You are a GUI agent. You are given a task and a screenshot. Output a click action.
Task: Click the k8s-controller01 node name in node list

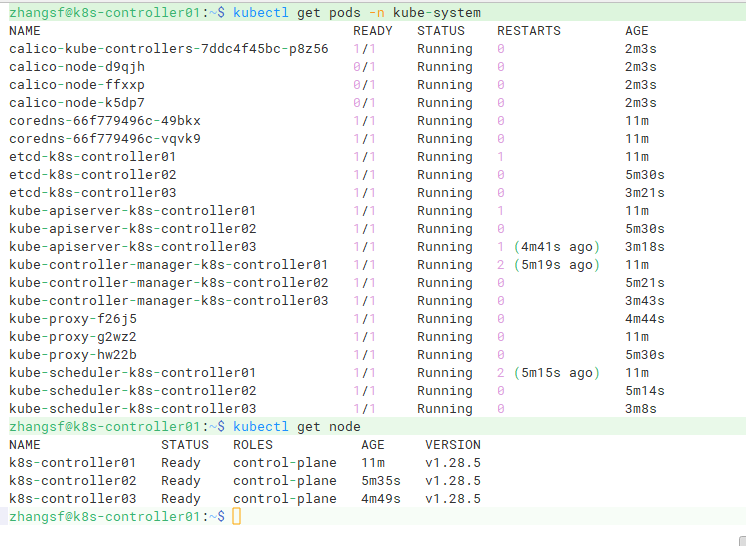point(73,462)
